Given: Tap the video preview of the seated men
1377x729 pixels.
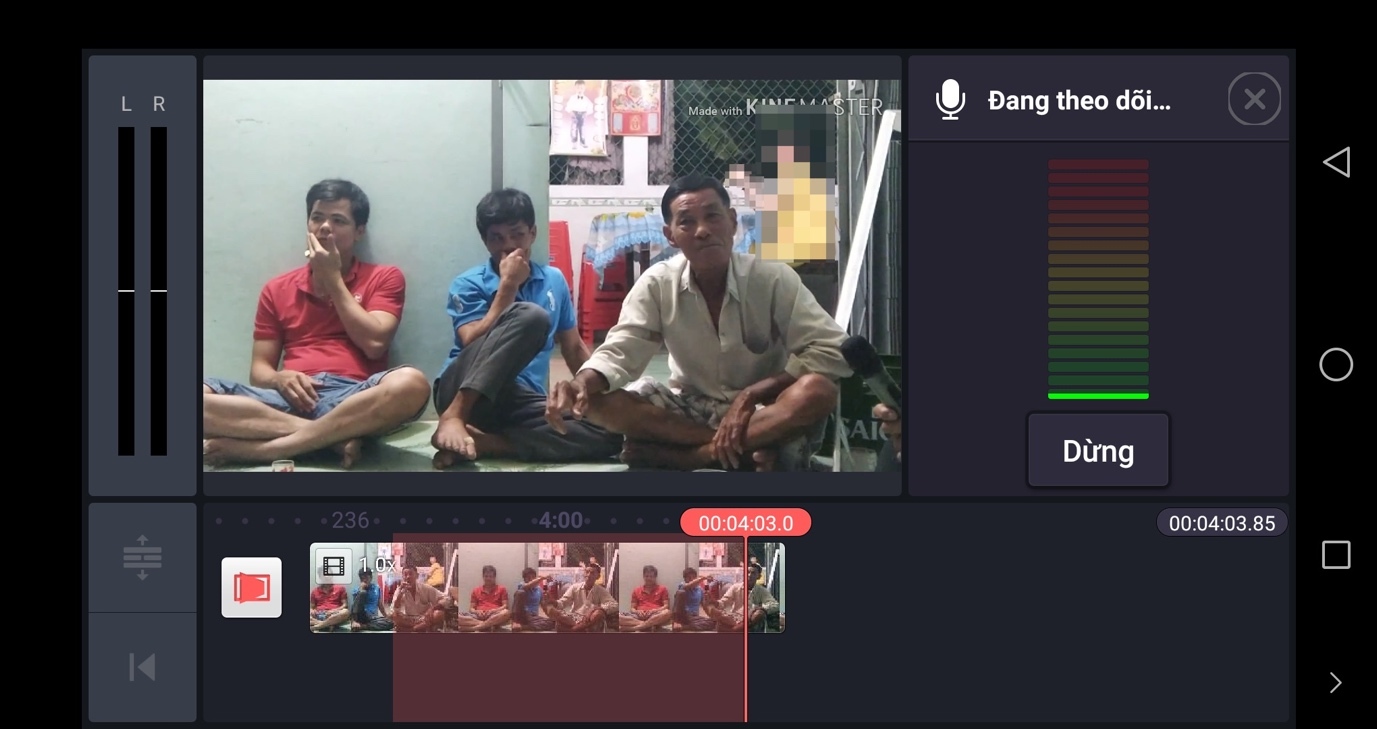Looking at the screenshot, I should [551, 275].
